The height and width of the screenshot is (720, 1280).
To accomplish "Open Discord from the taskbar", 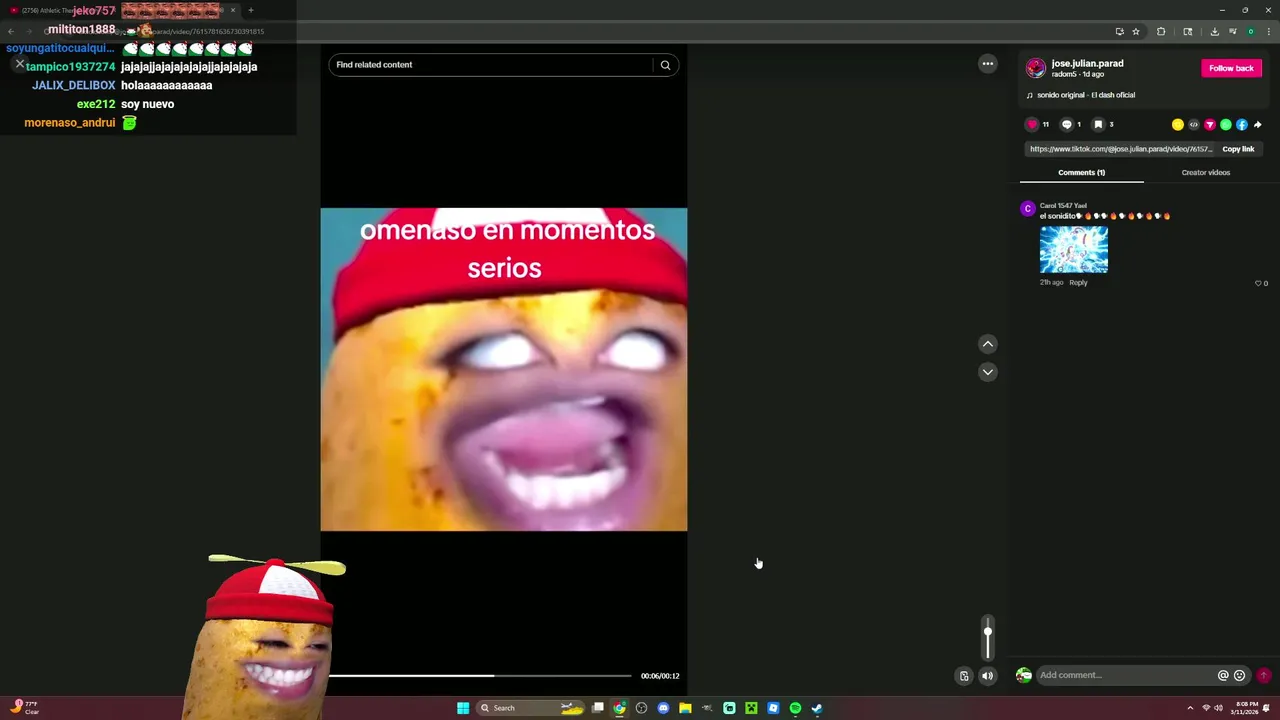I will pos(663,708).
